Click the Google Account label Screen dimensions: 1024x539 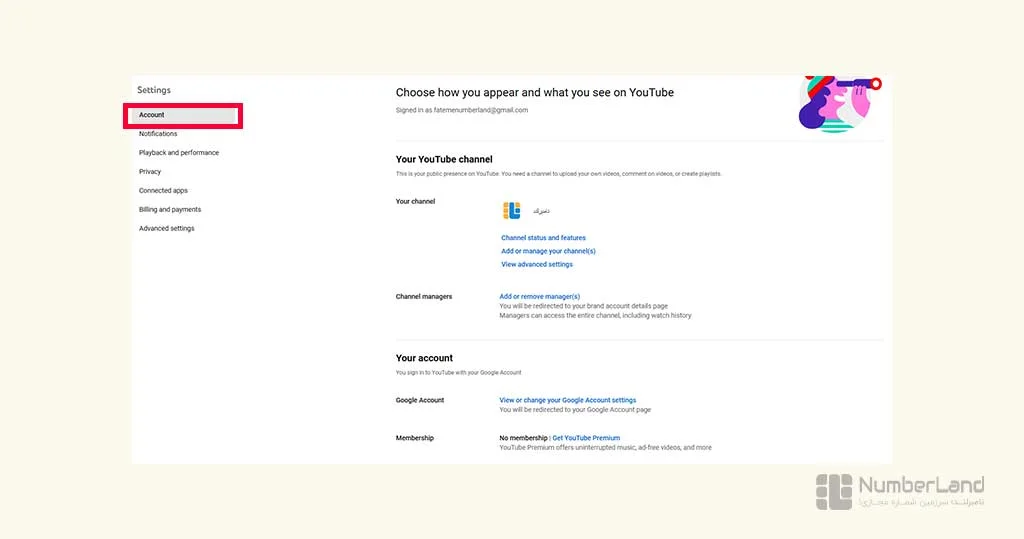420,400
